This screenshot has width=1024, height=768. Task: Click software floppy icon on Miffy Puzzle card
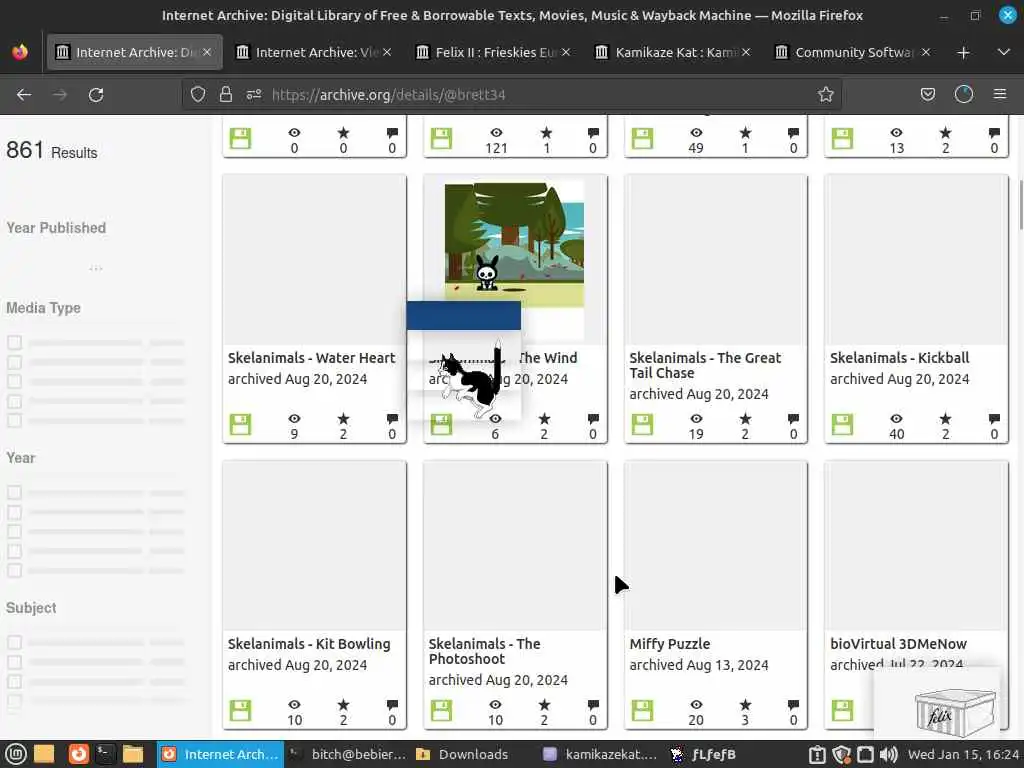pyautogui.click(x=642, y=711)
